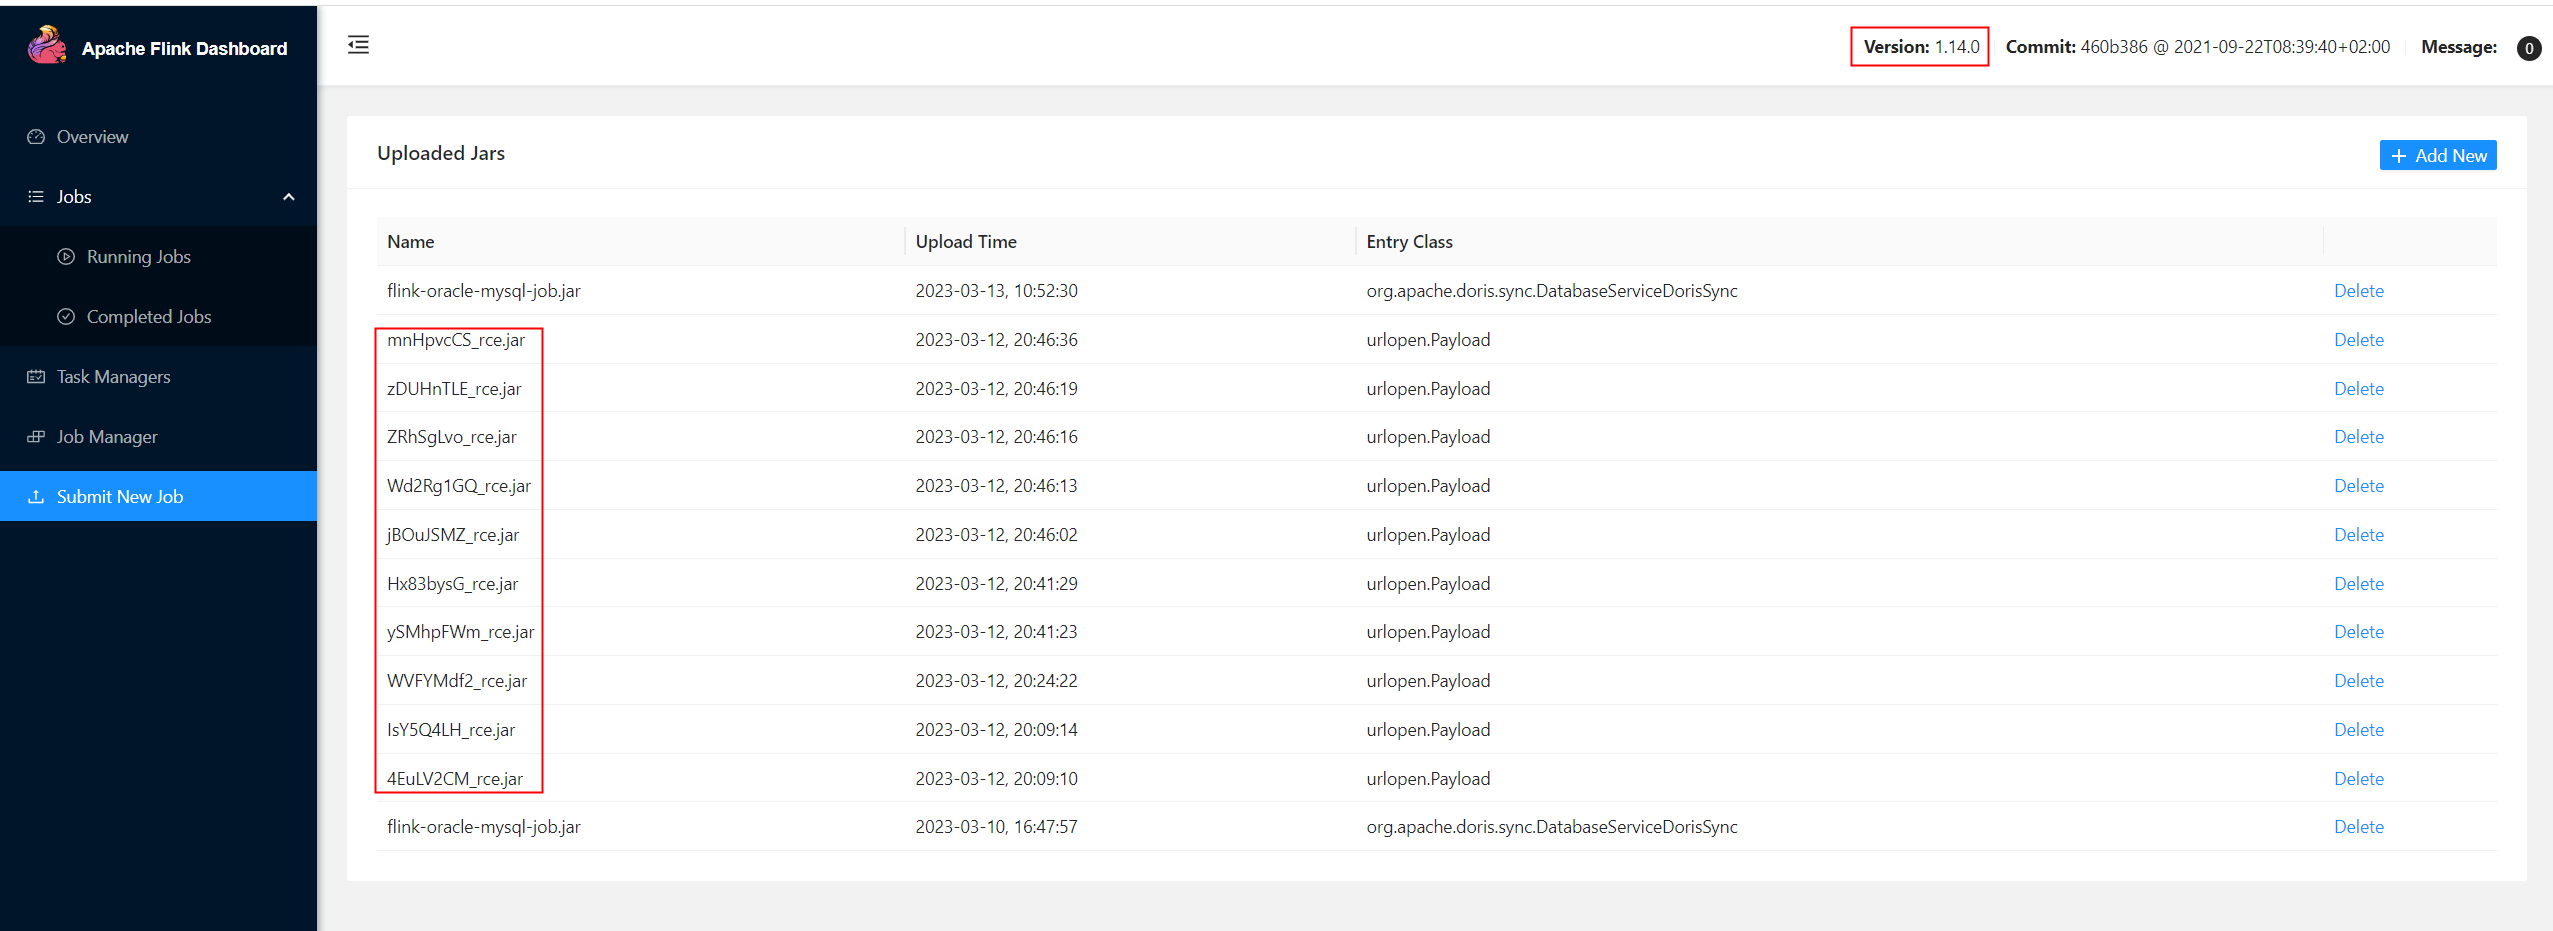Viewport: 2553px width, 931px height.
Task: Select the Hx83bysG_rce.jar row name
Action: coord(453,584)
